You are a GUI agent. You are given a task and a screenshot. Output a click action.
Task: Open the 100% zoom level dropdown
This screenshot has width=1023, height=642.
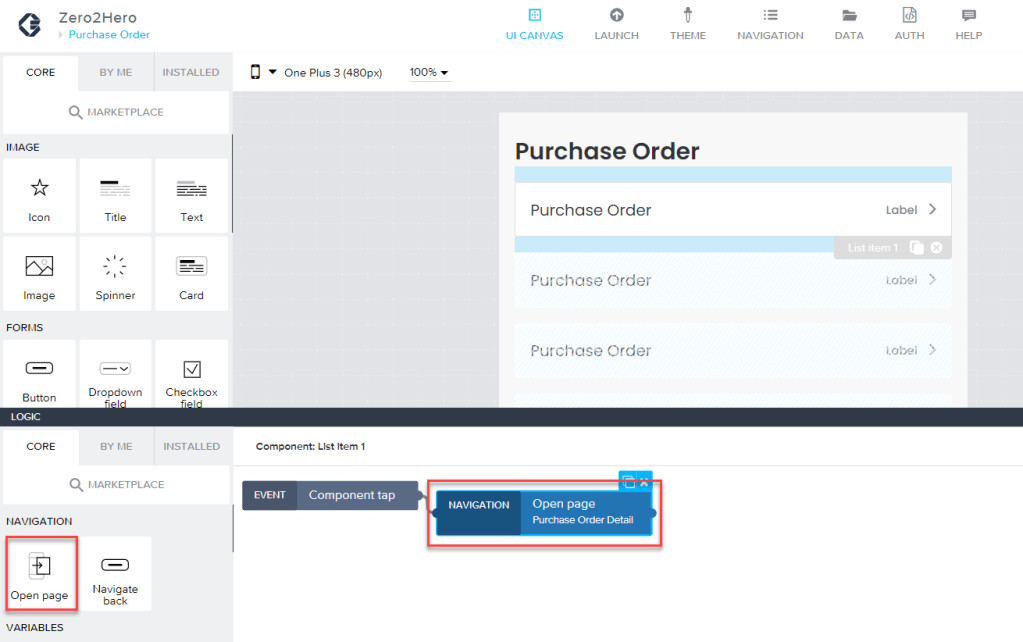429,73
